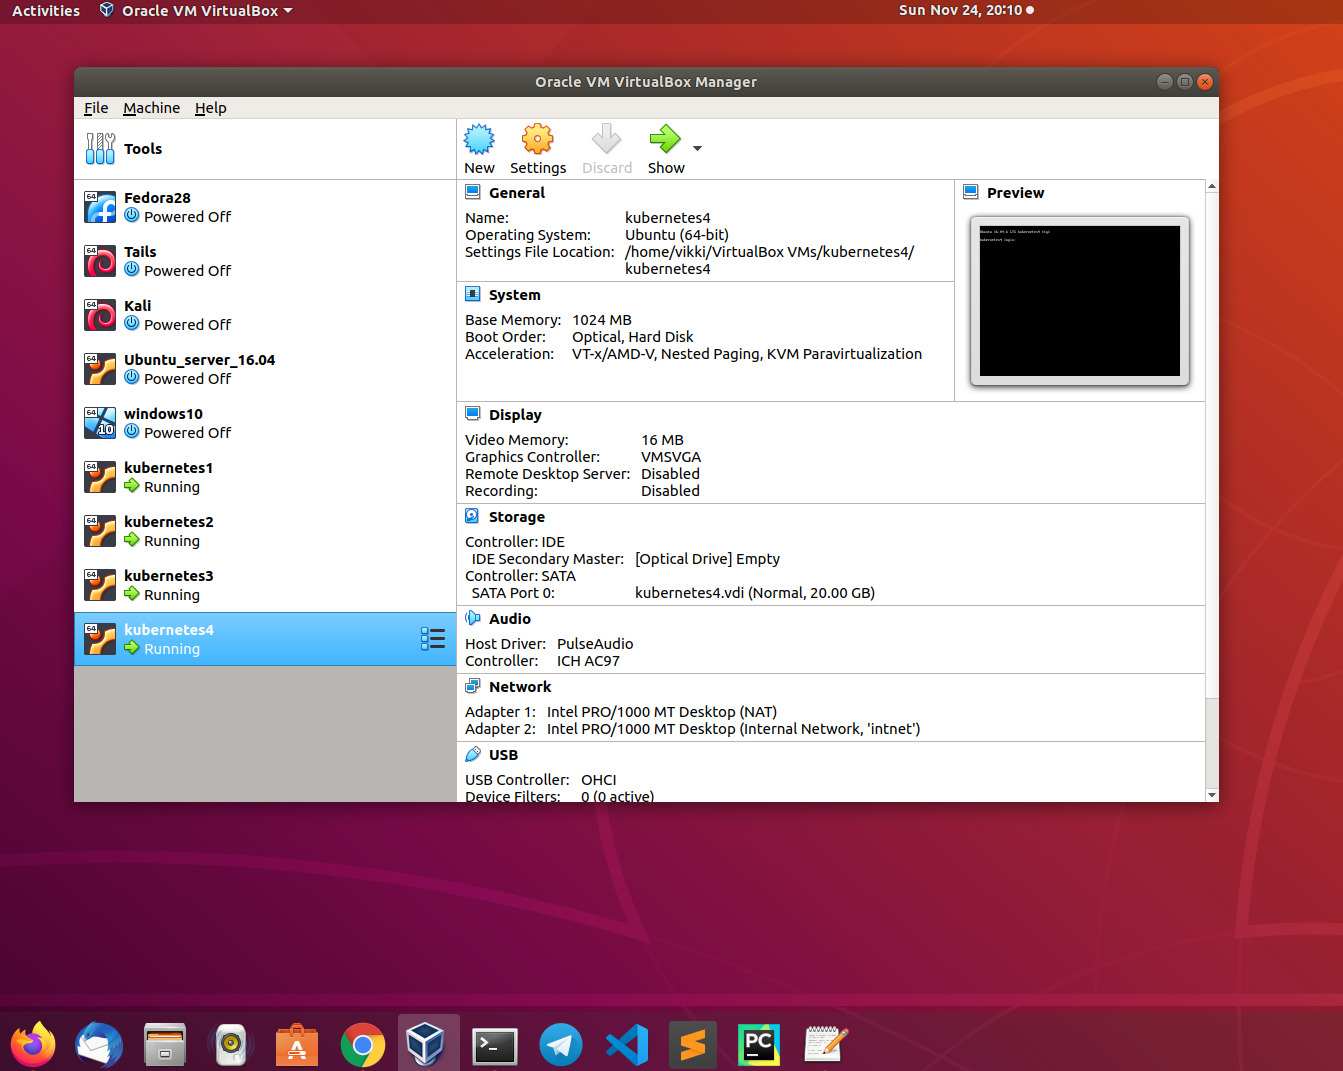Open Rhythmbox speaker icon in the dock

point(231,1045)
